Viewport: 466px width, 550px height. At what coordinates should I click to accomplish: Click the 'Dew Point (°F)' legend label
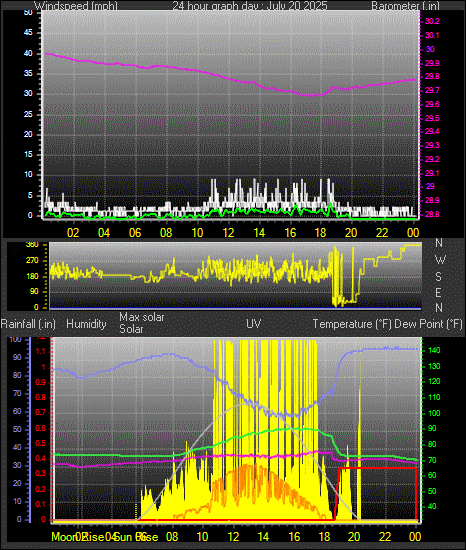click(428, 324)
